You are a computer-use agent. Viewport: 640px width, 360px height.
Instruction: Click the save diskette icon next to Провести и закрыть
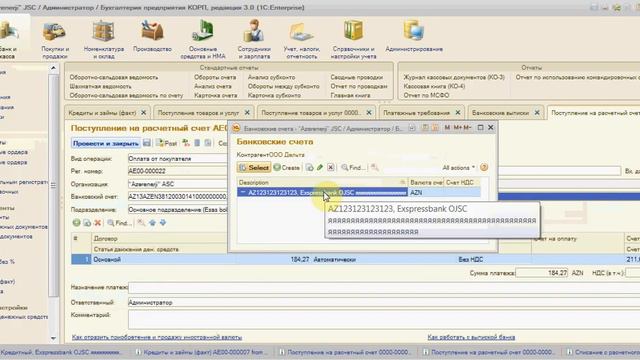pyautogui.click(x=147, y=143)
